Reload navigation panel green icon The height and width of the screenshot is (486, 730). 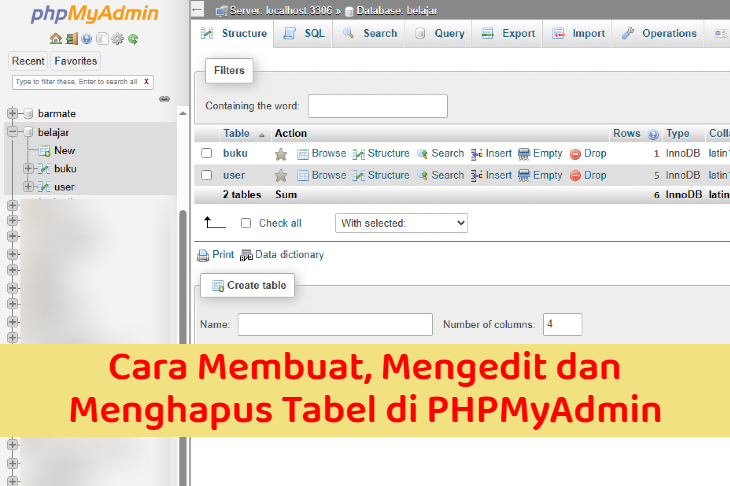tap(133, 39)
